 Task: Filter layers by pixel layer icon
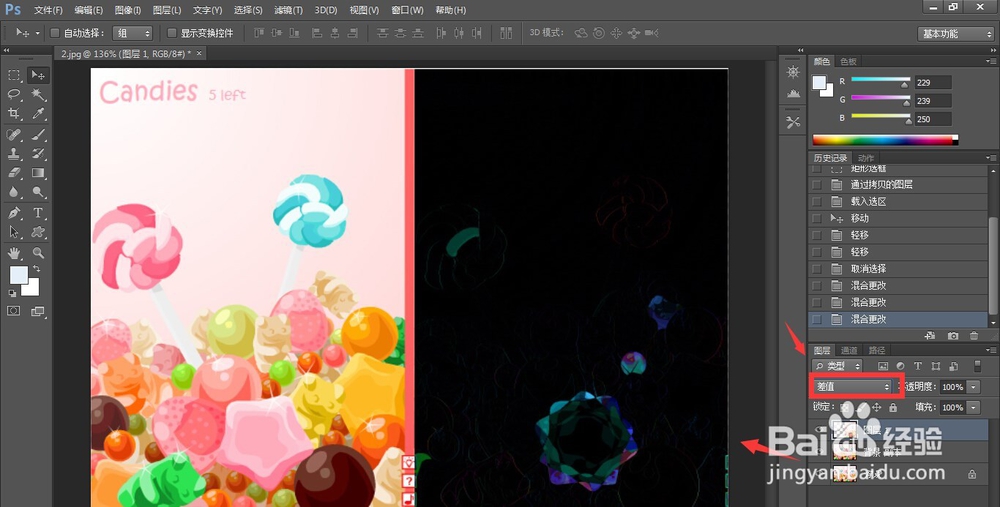(883, 366)
